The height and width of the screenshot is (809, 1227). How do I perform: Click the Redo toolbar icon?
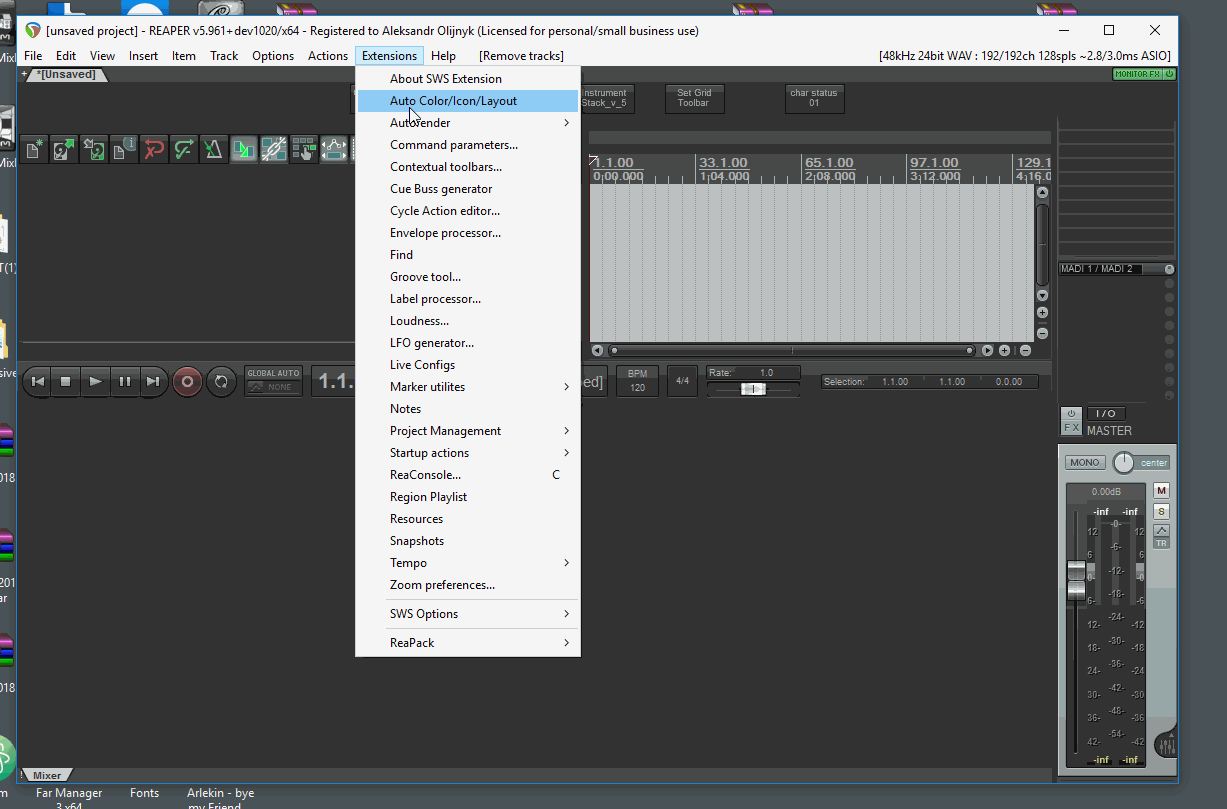tap(184, 150)
